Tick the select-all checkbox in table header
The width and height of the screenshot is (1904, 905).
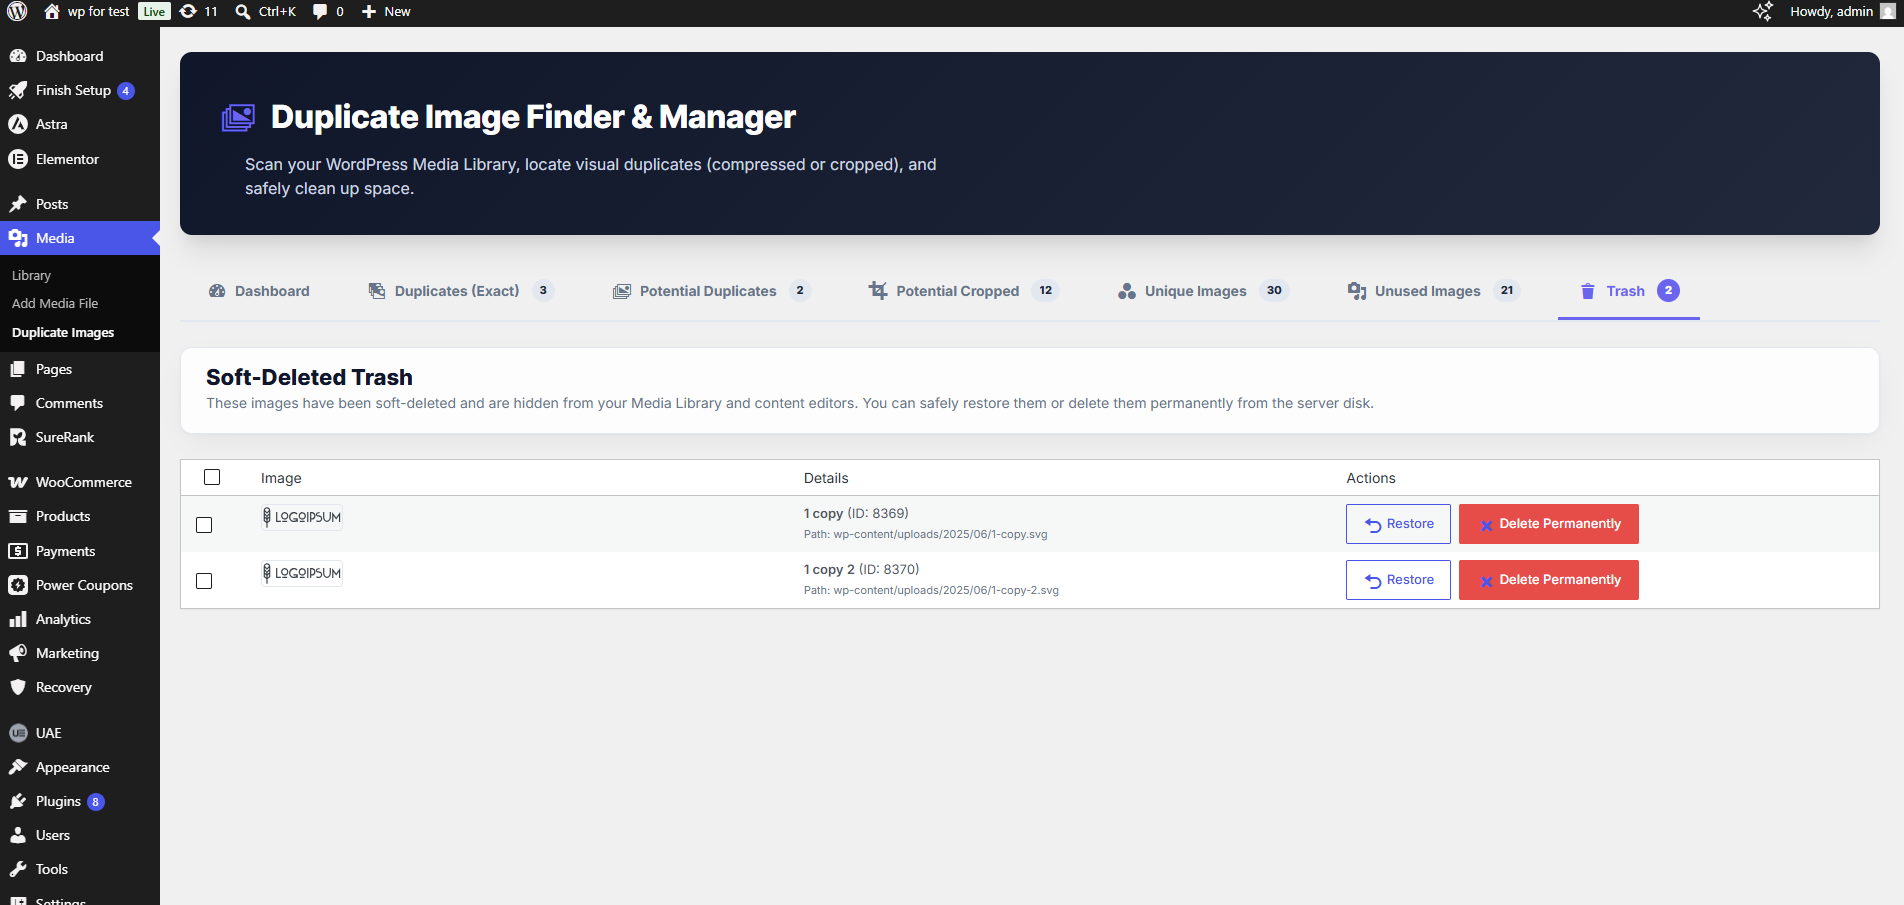coord(212,477)
